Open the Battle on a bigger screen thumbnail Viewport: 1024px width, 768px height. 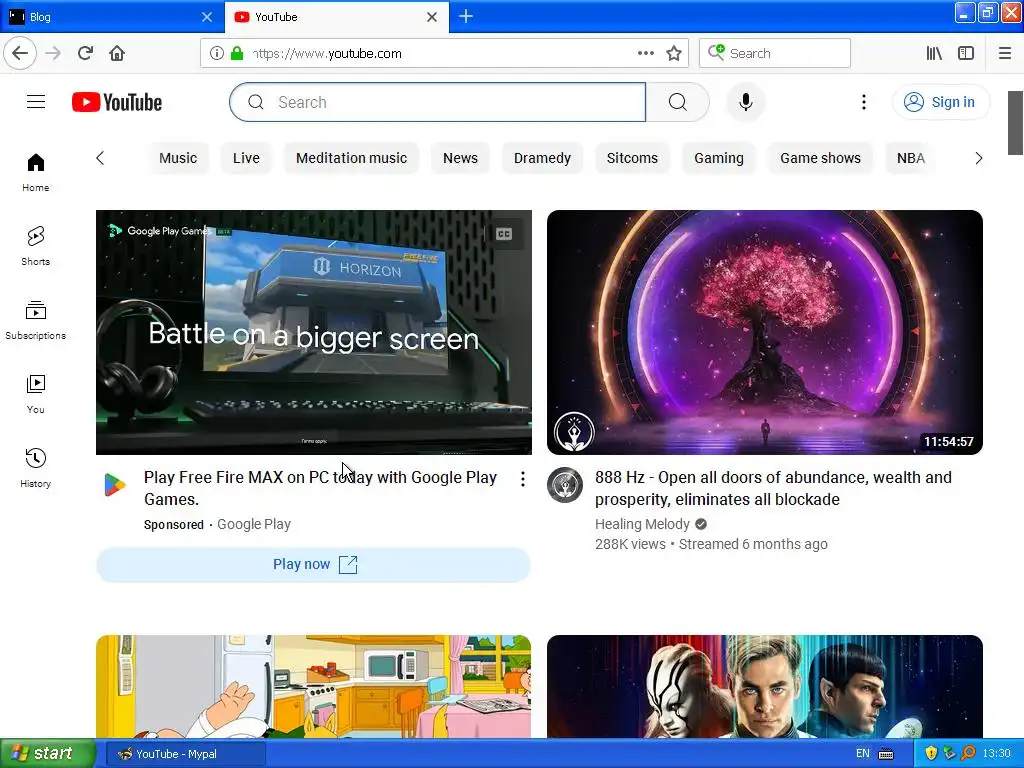pos(313,332)
